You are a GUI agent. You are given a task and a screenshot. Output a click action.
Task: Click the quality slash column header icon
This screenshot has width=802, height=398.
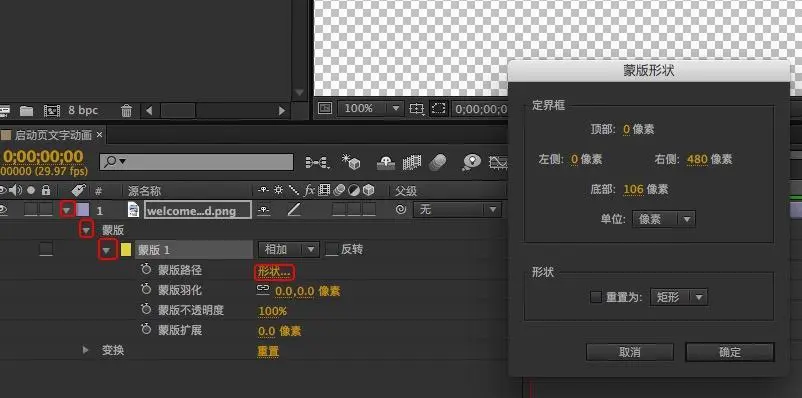pos(294,190)
